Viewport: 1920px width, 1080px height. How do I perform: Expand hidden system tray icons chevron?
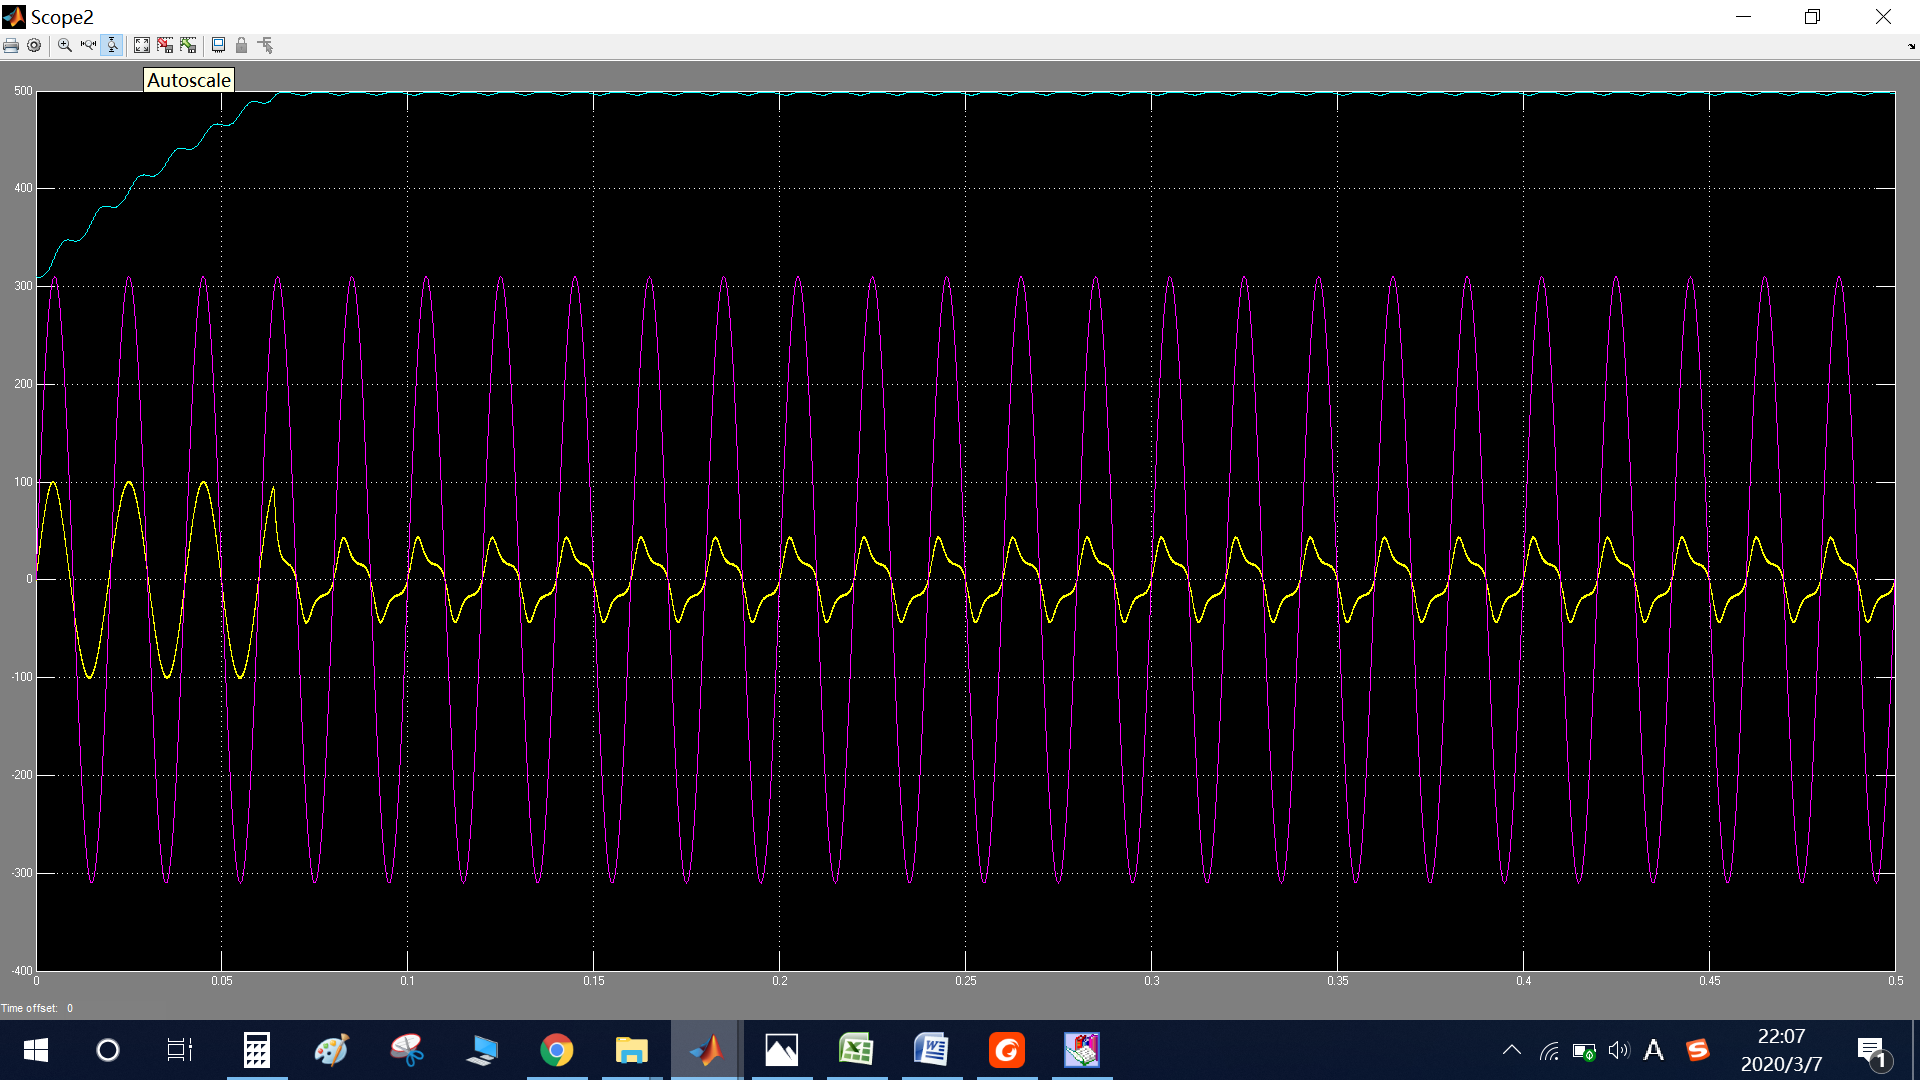(x=1511, y=1050)
